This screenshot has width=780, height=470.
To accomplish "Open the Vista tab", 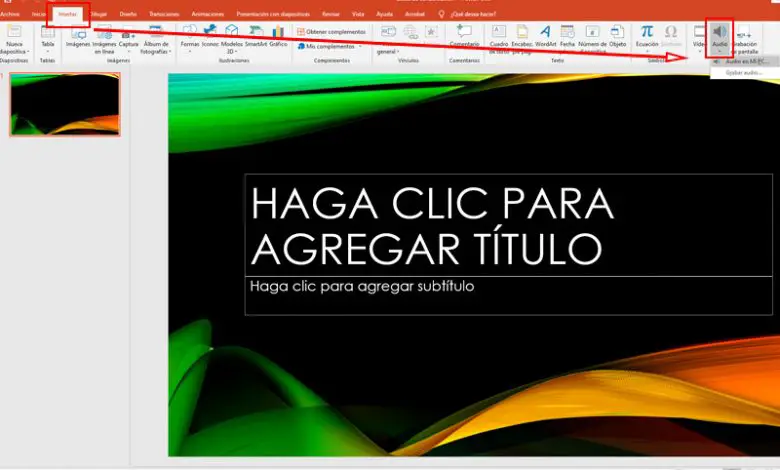I will pyautogui.click(x=358, y=14).
